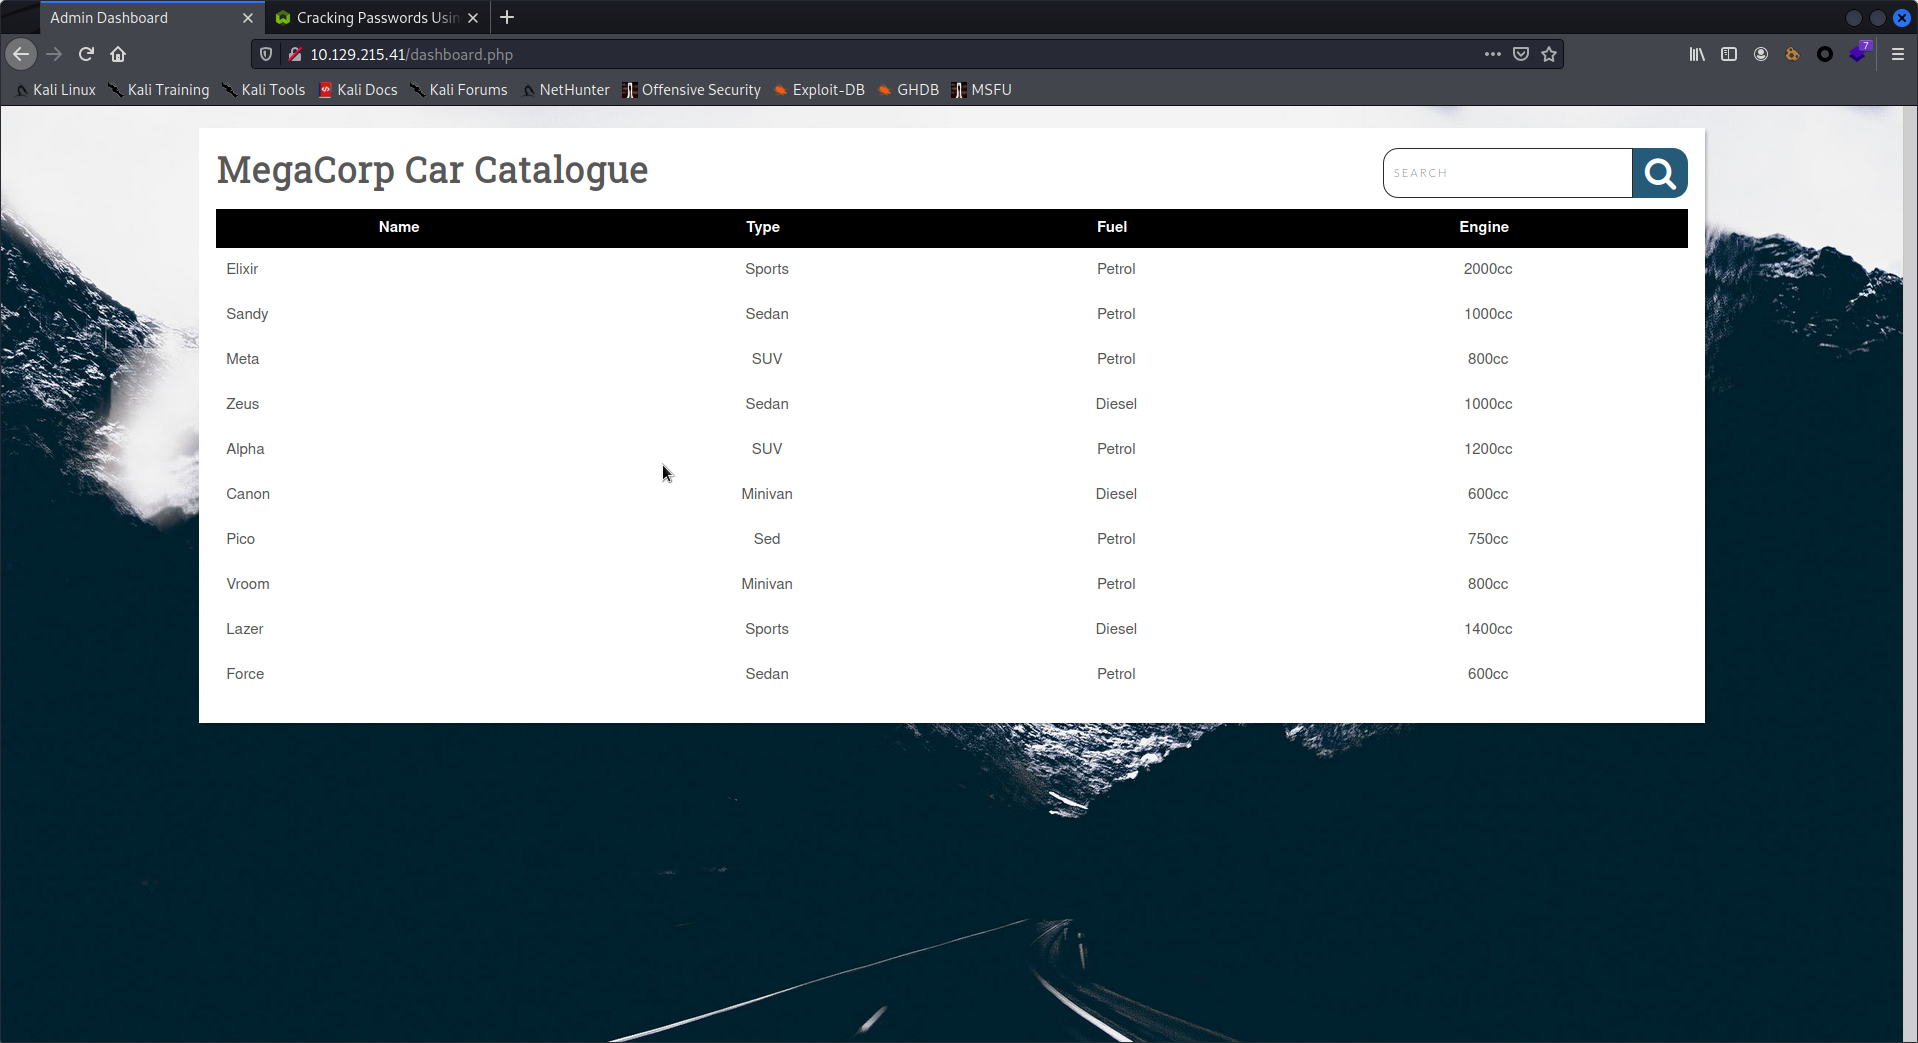Close the Admin Dashboard tab
Image resolution: width=1918 pixels, height=1043 pixels.
pyautogui.click(x=248, y=18)
